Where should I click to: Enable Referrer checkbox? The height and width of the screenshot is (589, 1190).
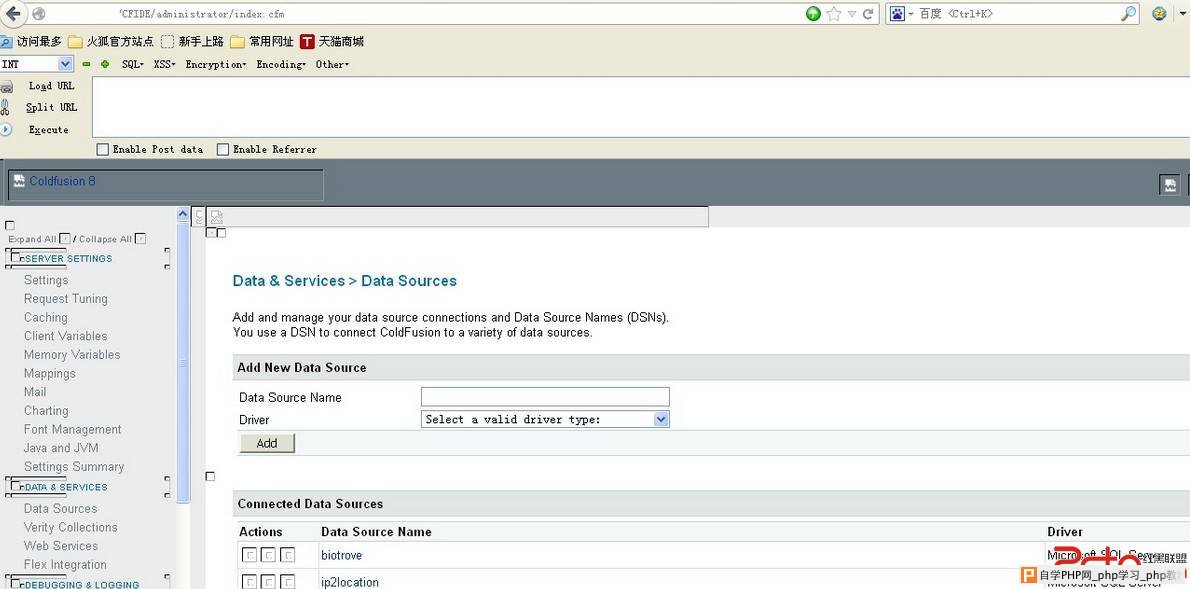[223, 150]
